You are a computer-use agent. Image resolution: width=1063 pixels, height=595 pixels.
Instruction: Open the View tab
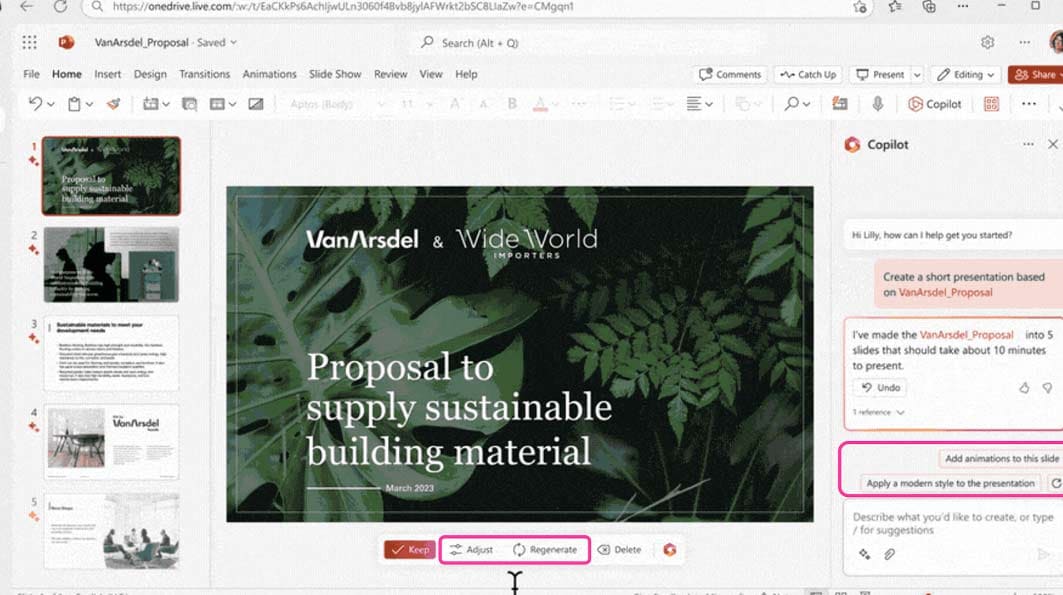pos(430,74)
